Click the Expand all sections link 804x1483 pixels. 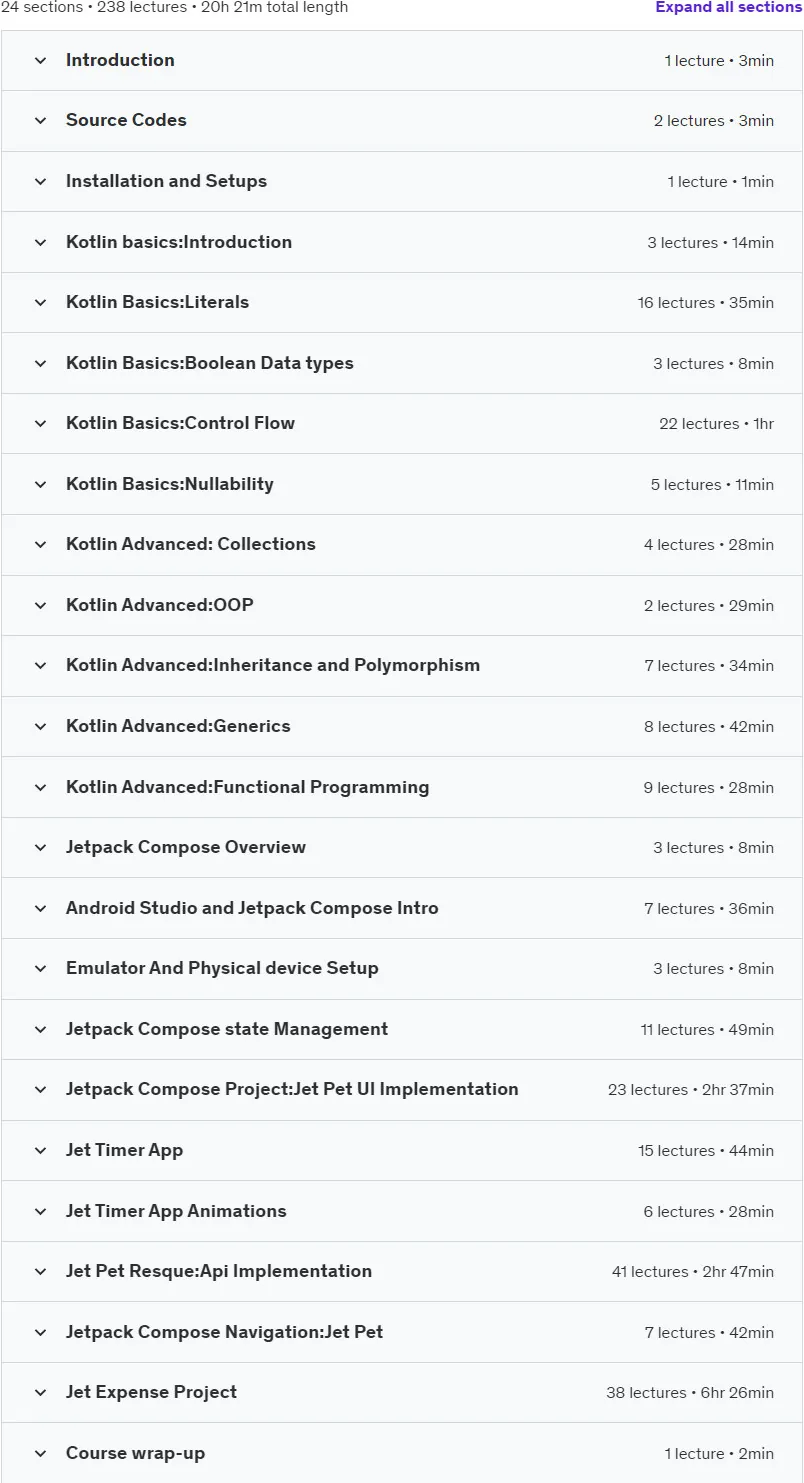tap(729, 7)
